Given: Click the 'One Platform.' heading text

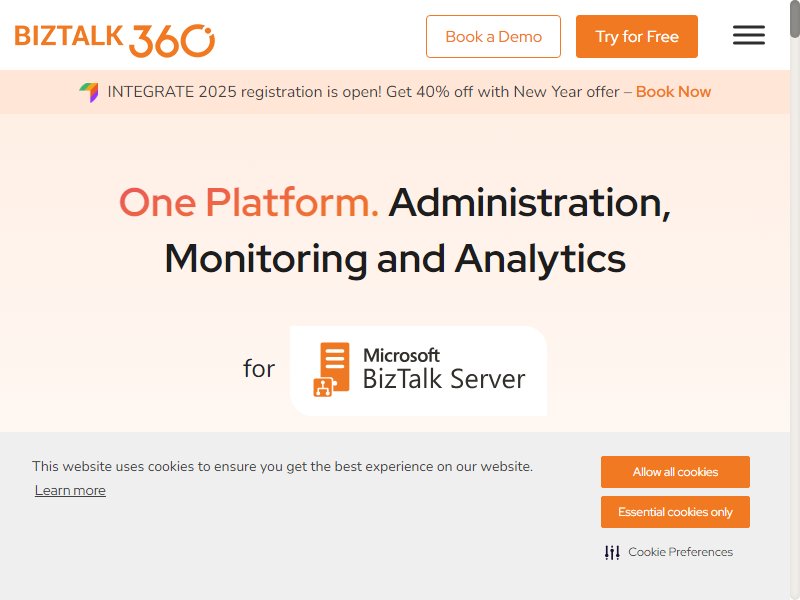Looking at the screenshot, I should point(249,203).
